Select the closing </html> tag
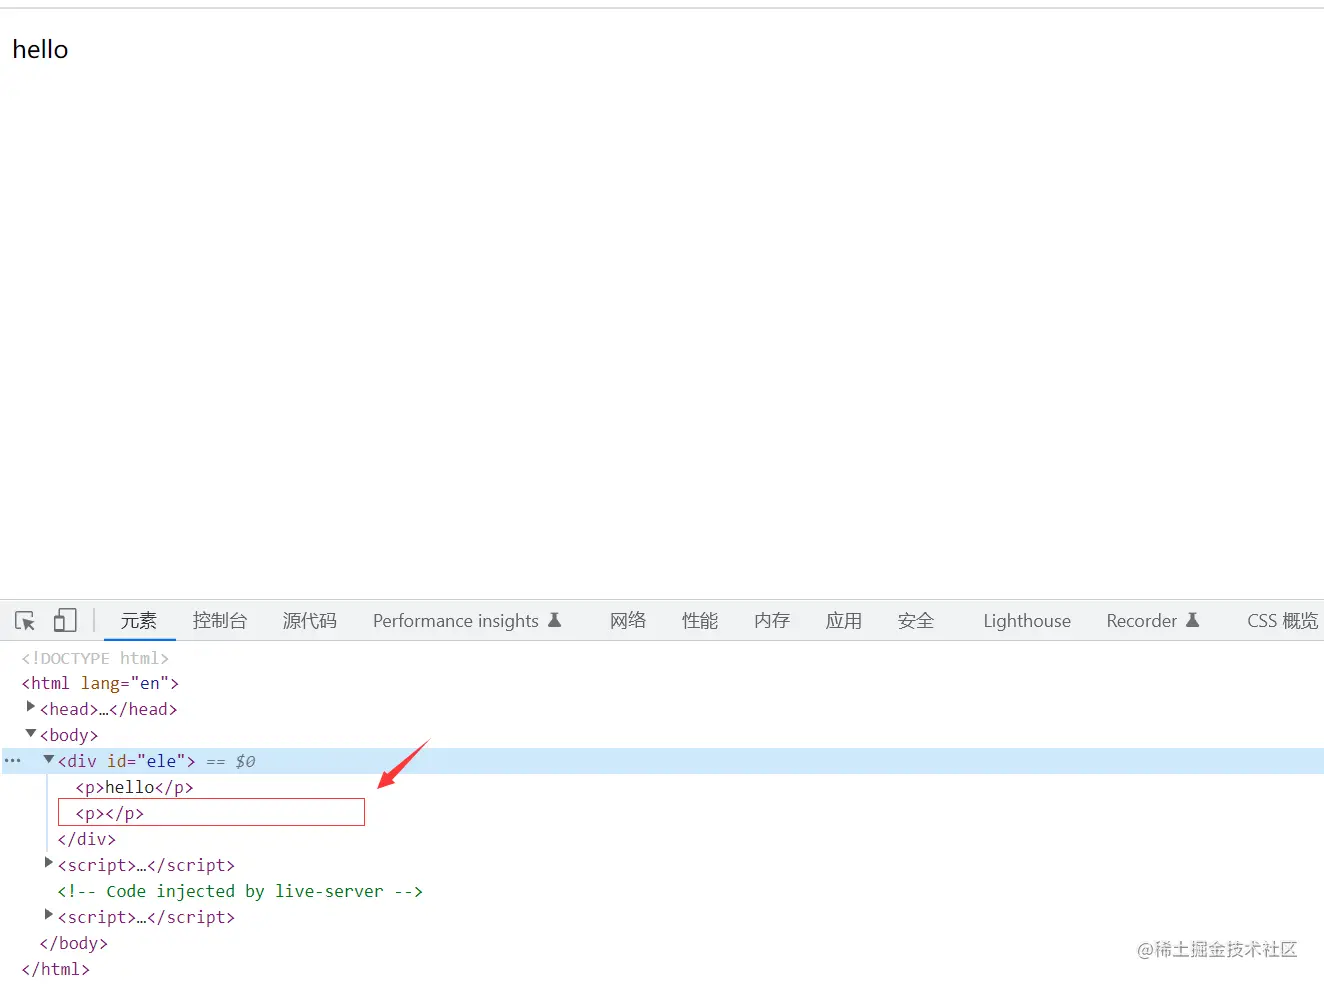The image size is (1324, 986). coord(56,970)
